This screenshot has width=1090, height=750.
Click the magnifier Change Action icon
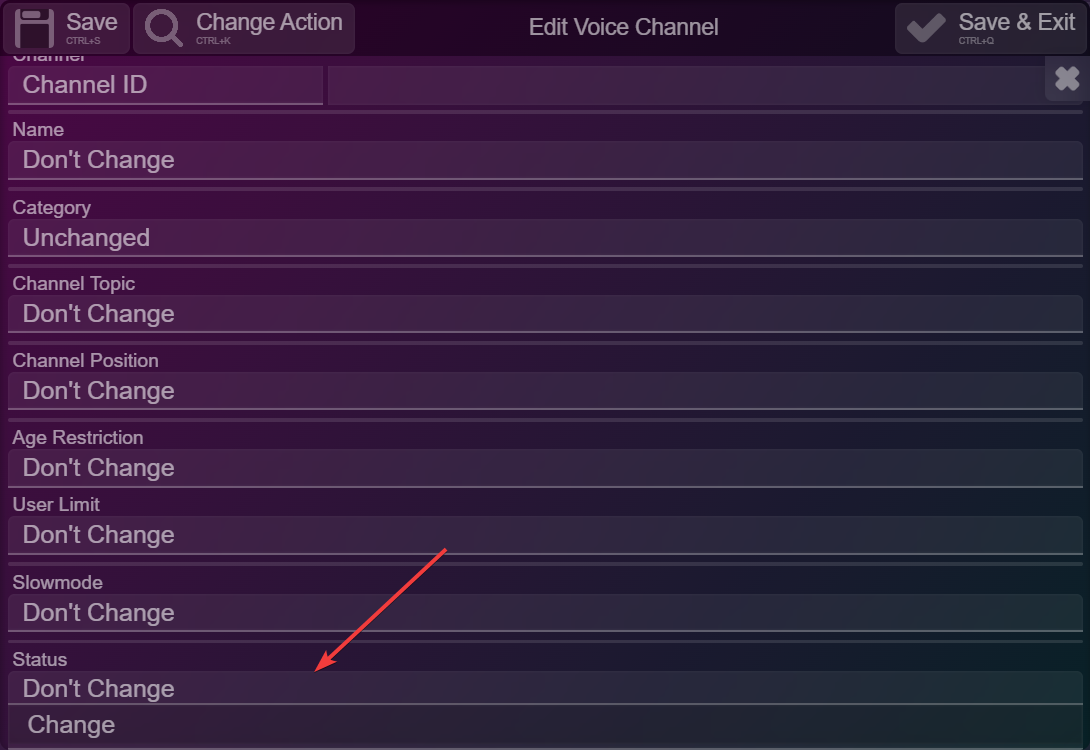[x=163, y=28]
